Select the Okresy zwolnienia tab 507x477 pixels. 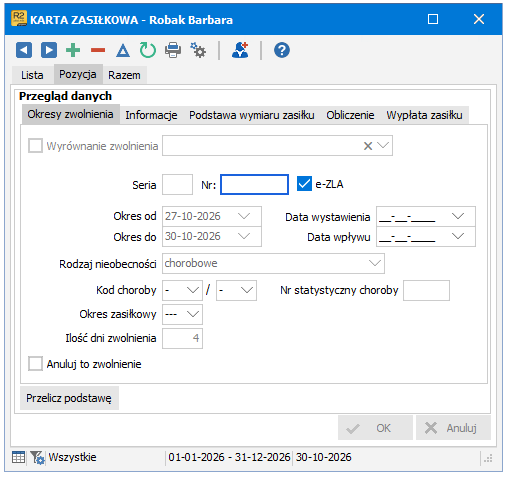(70, 114)
